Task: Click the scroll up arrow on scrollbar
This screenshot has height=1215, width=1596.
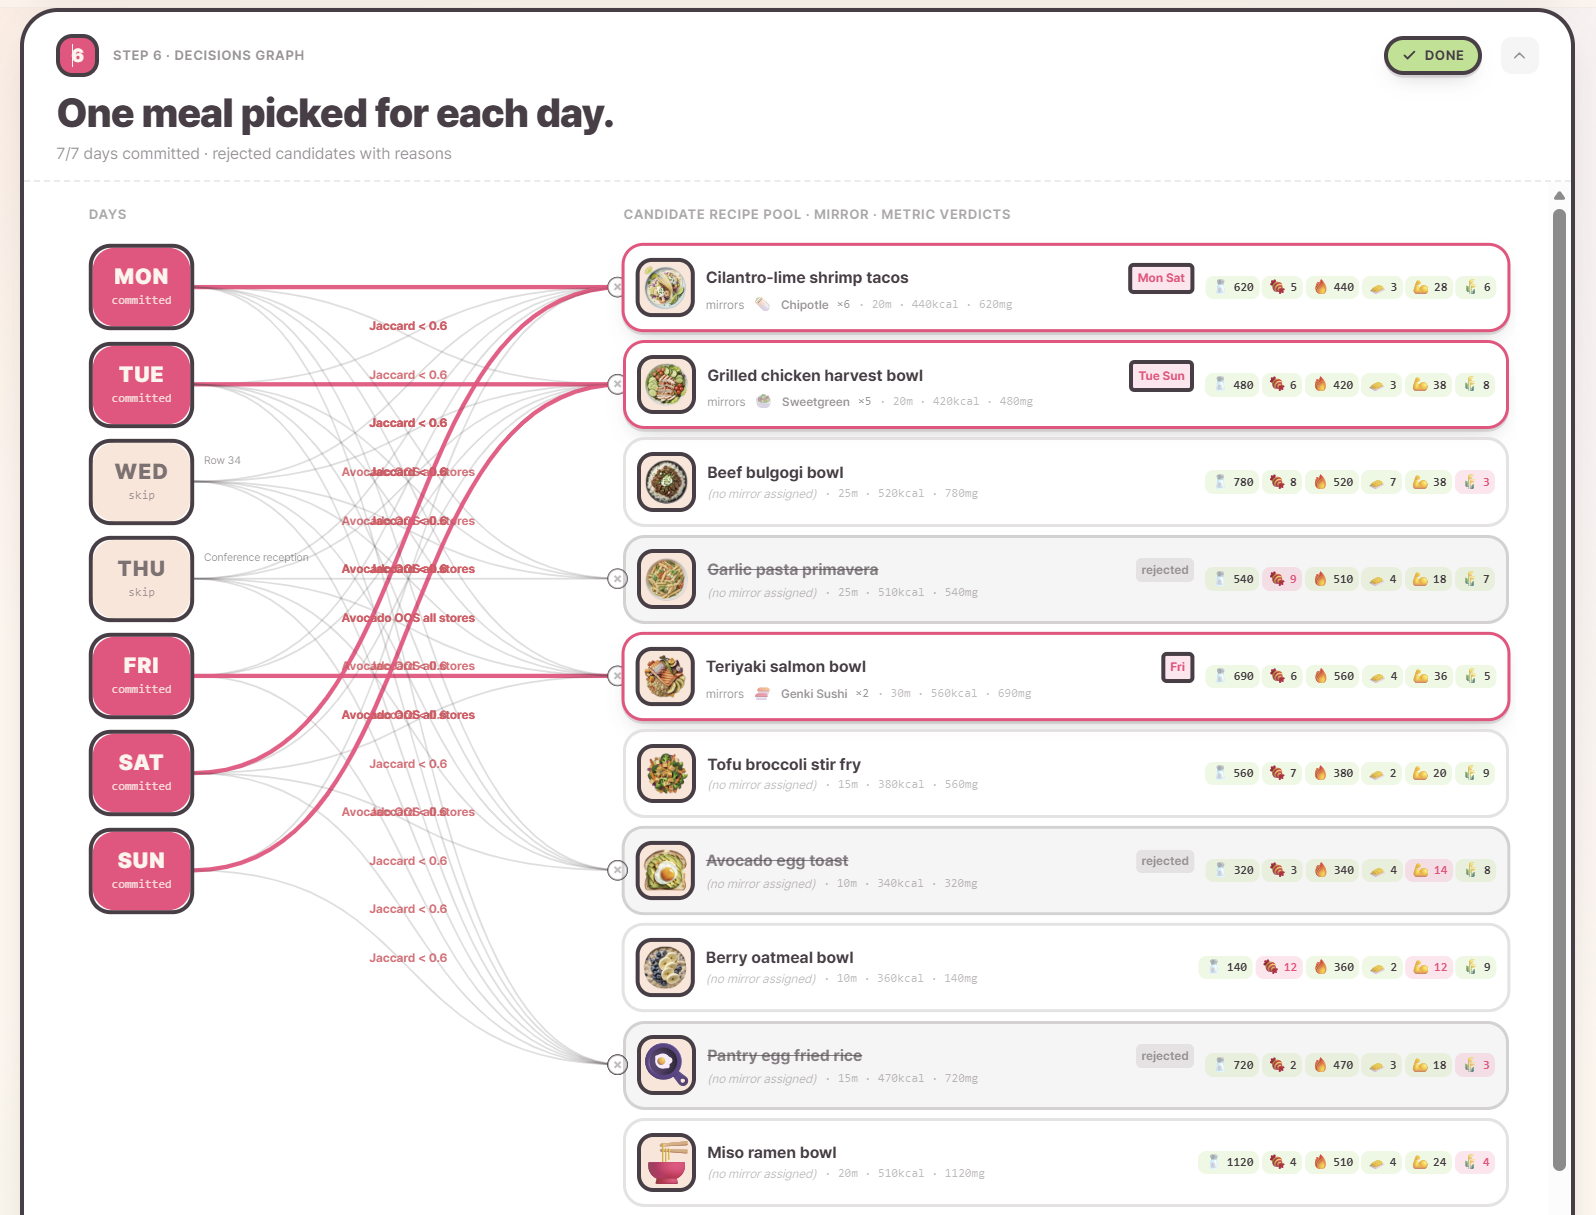Action: tap(1559, 196)
